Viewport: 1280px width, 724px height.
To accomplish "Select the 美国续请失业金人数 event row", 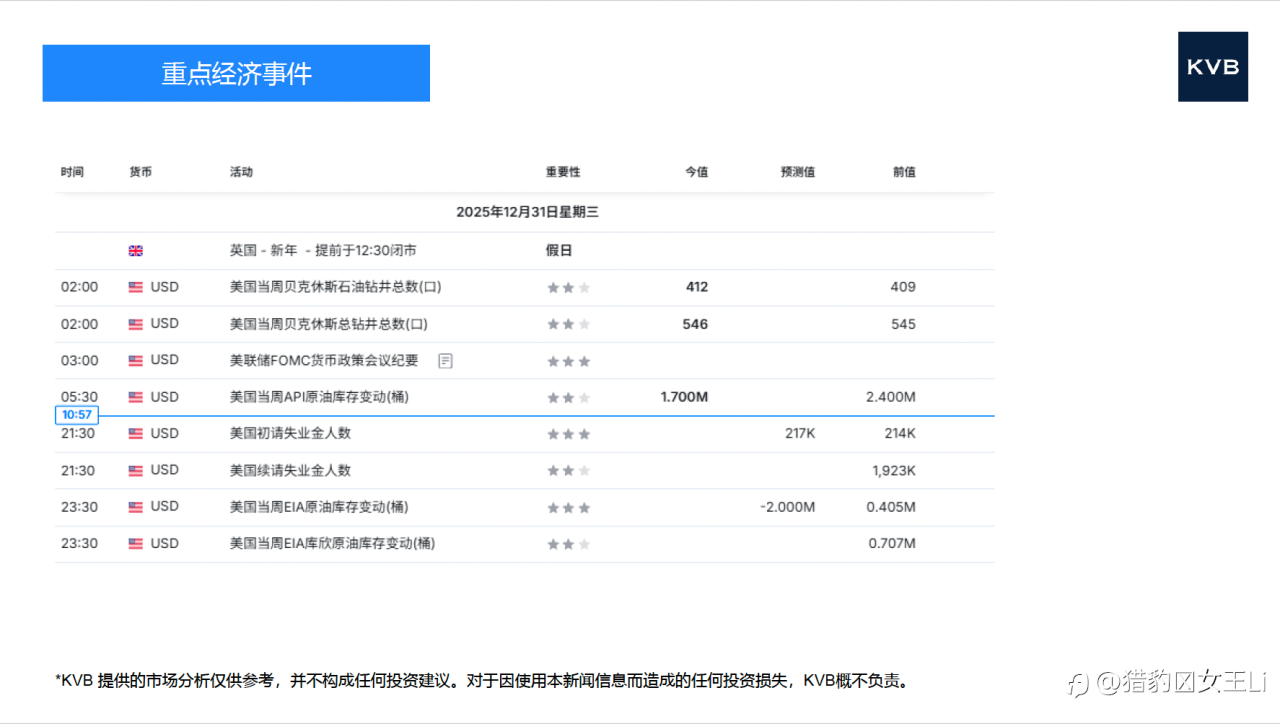I will coord(290,471).
